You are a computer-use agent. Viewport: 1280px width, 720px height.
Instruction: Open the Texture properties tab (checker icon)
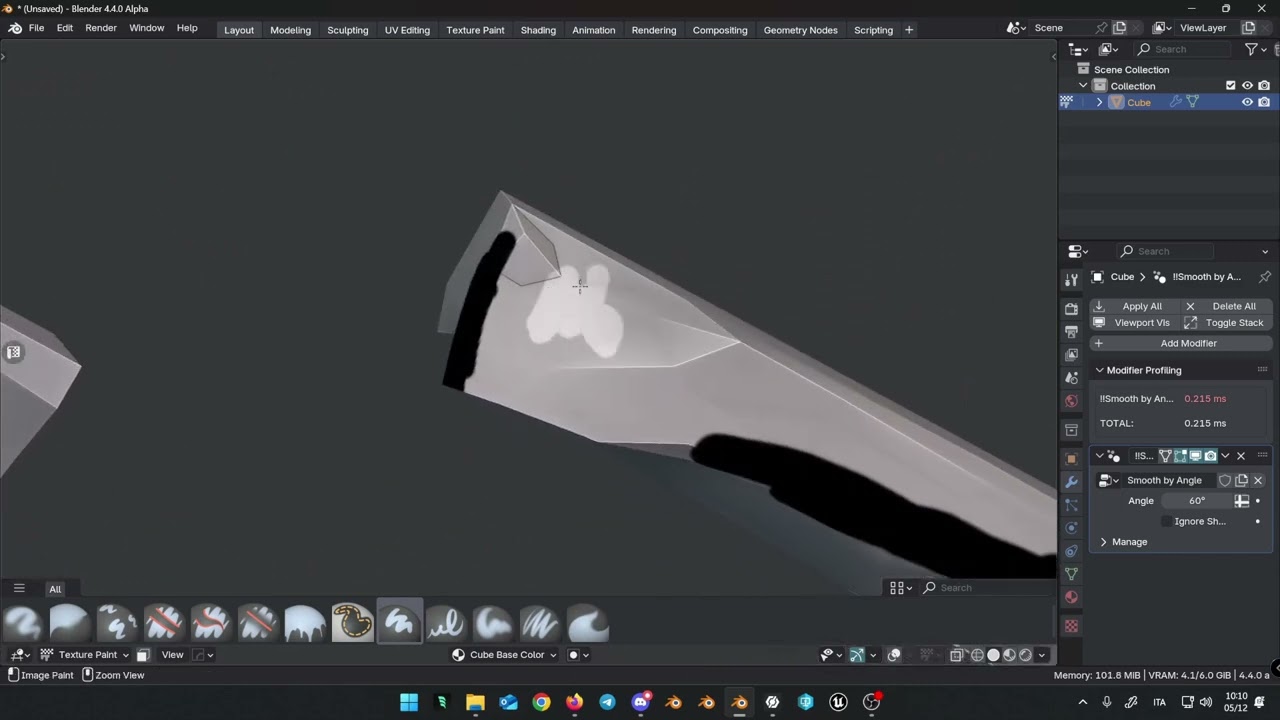1071,626
